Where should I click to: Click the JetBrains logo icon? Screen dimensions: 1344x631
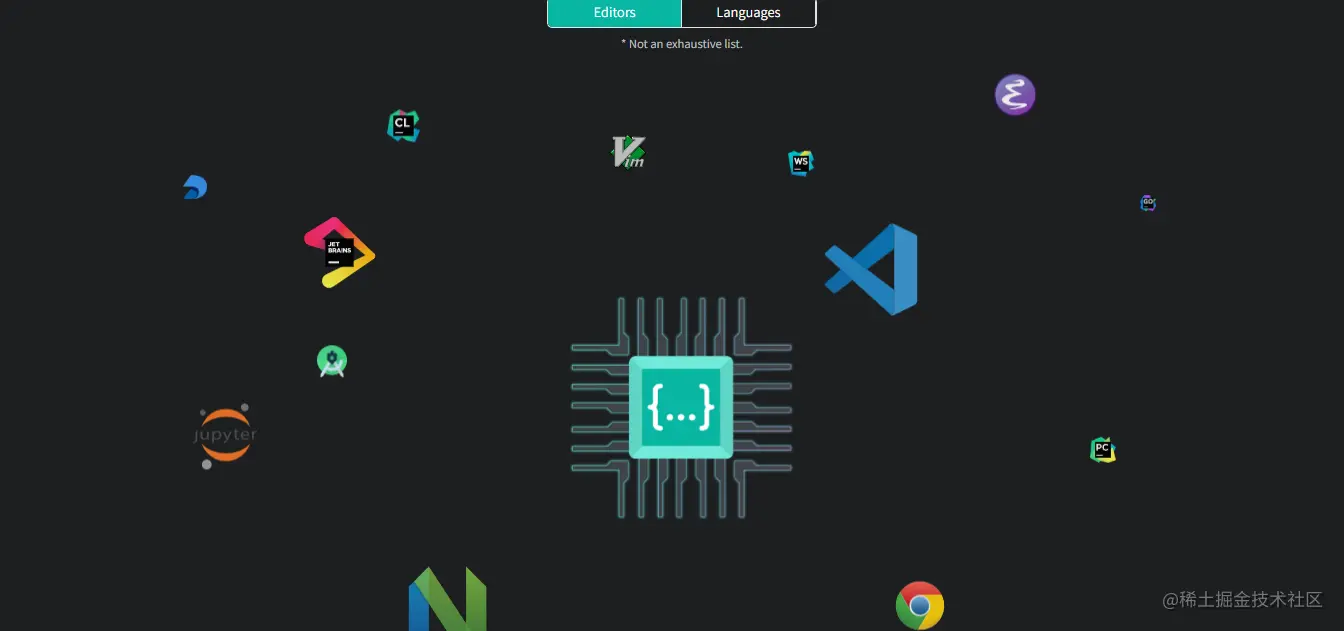coord(339,252)
